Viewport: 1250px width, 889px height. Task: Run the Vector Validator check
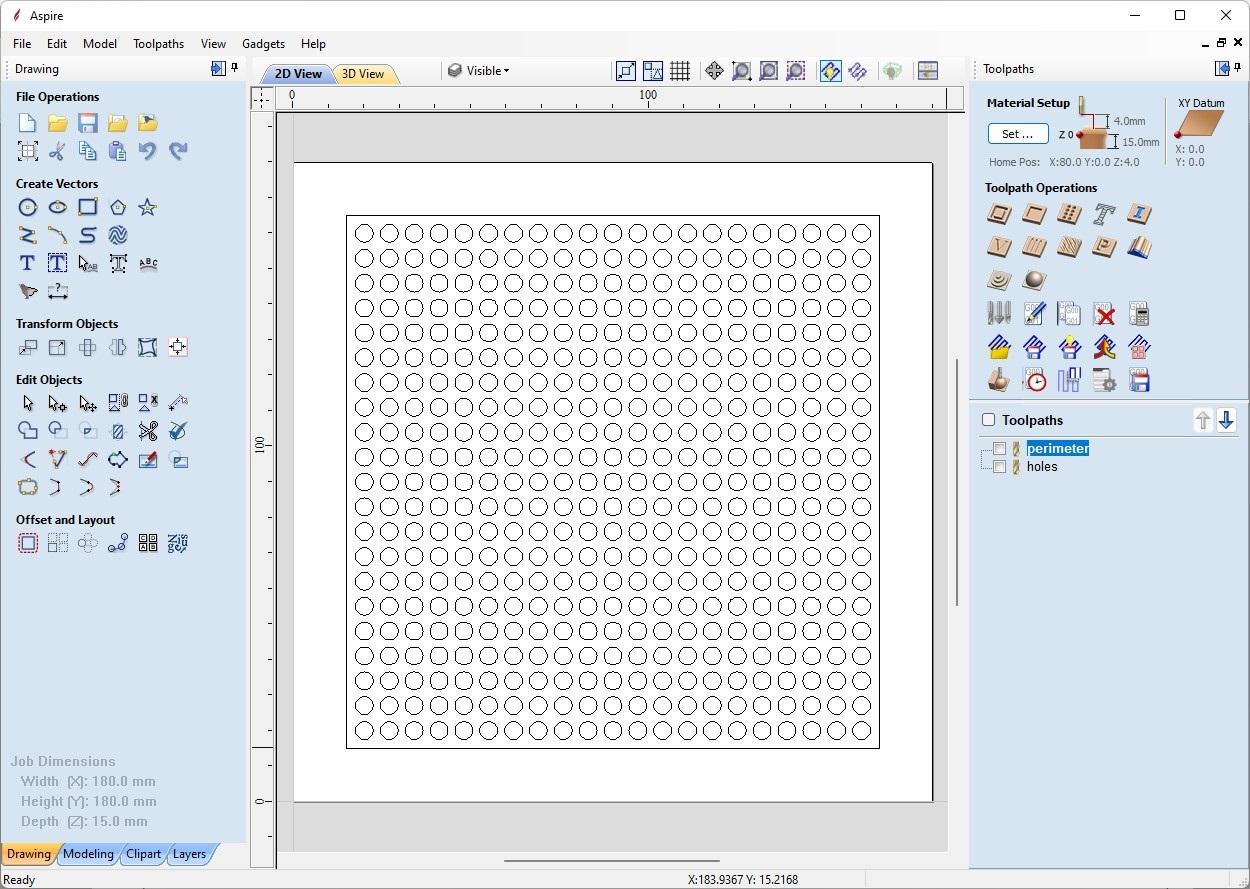click(x=178, y=431)
